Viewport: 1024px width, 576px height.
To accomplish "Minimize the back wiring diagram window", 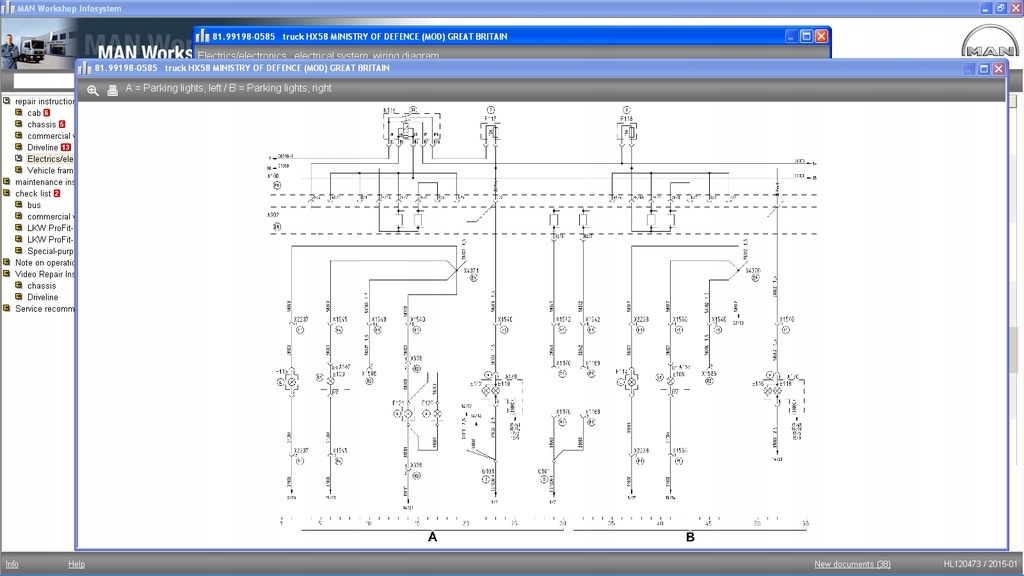I will (791, 37).
